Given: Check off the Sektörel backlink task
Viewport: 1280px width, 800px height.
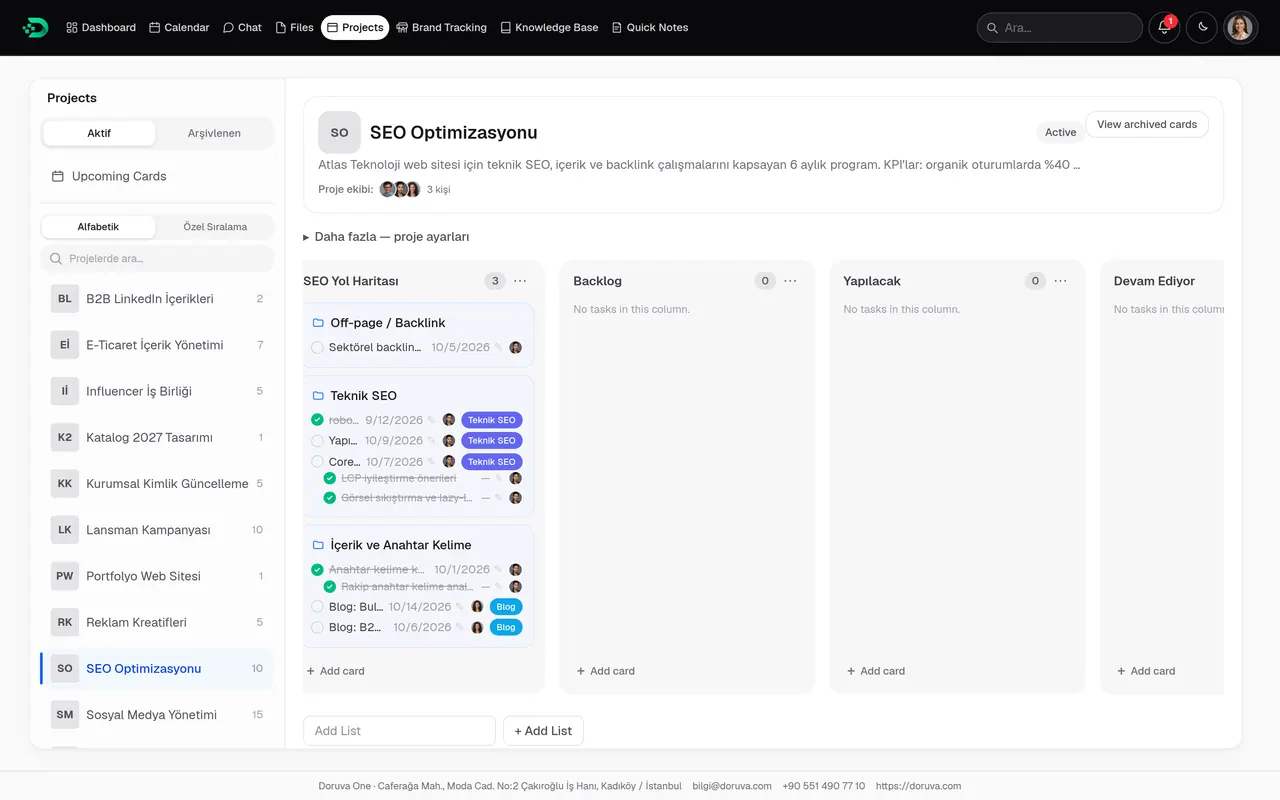Looking at the screenshot, I should pos(317,348).
